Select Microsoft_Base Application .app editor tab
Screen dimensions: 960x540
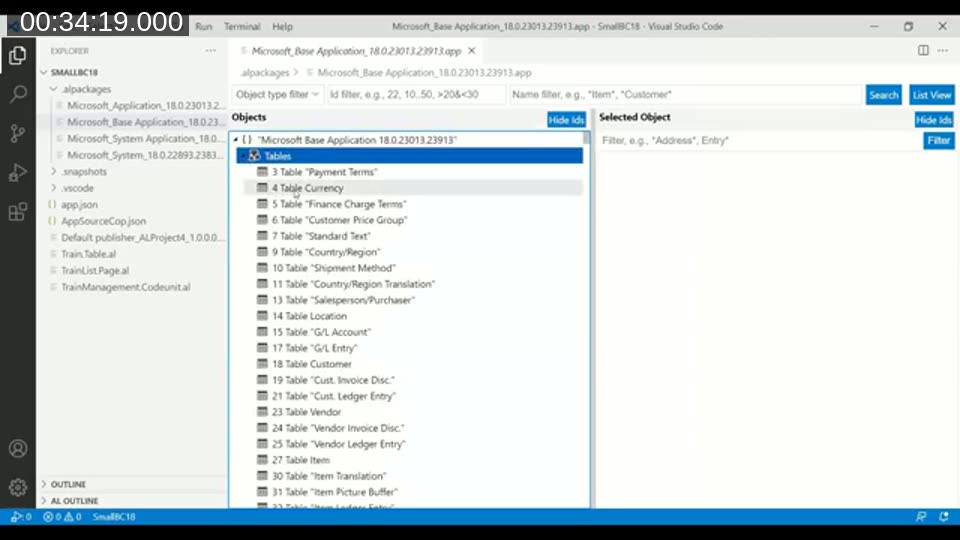pos(356,51)
